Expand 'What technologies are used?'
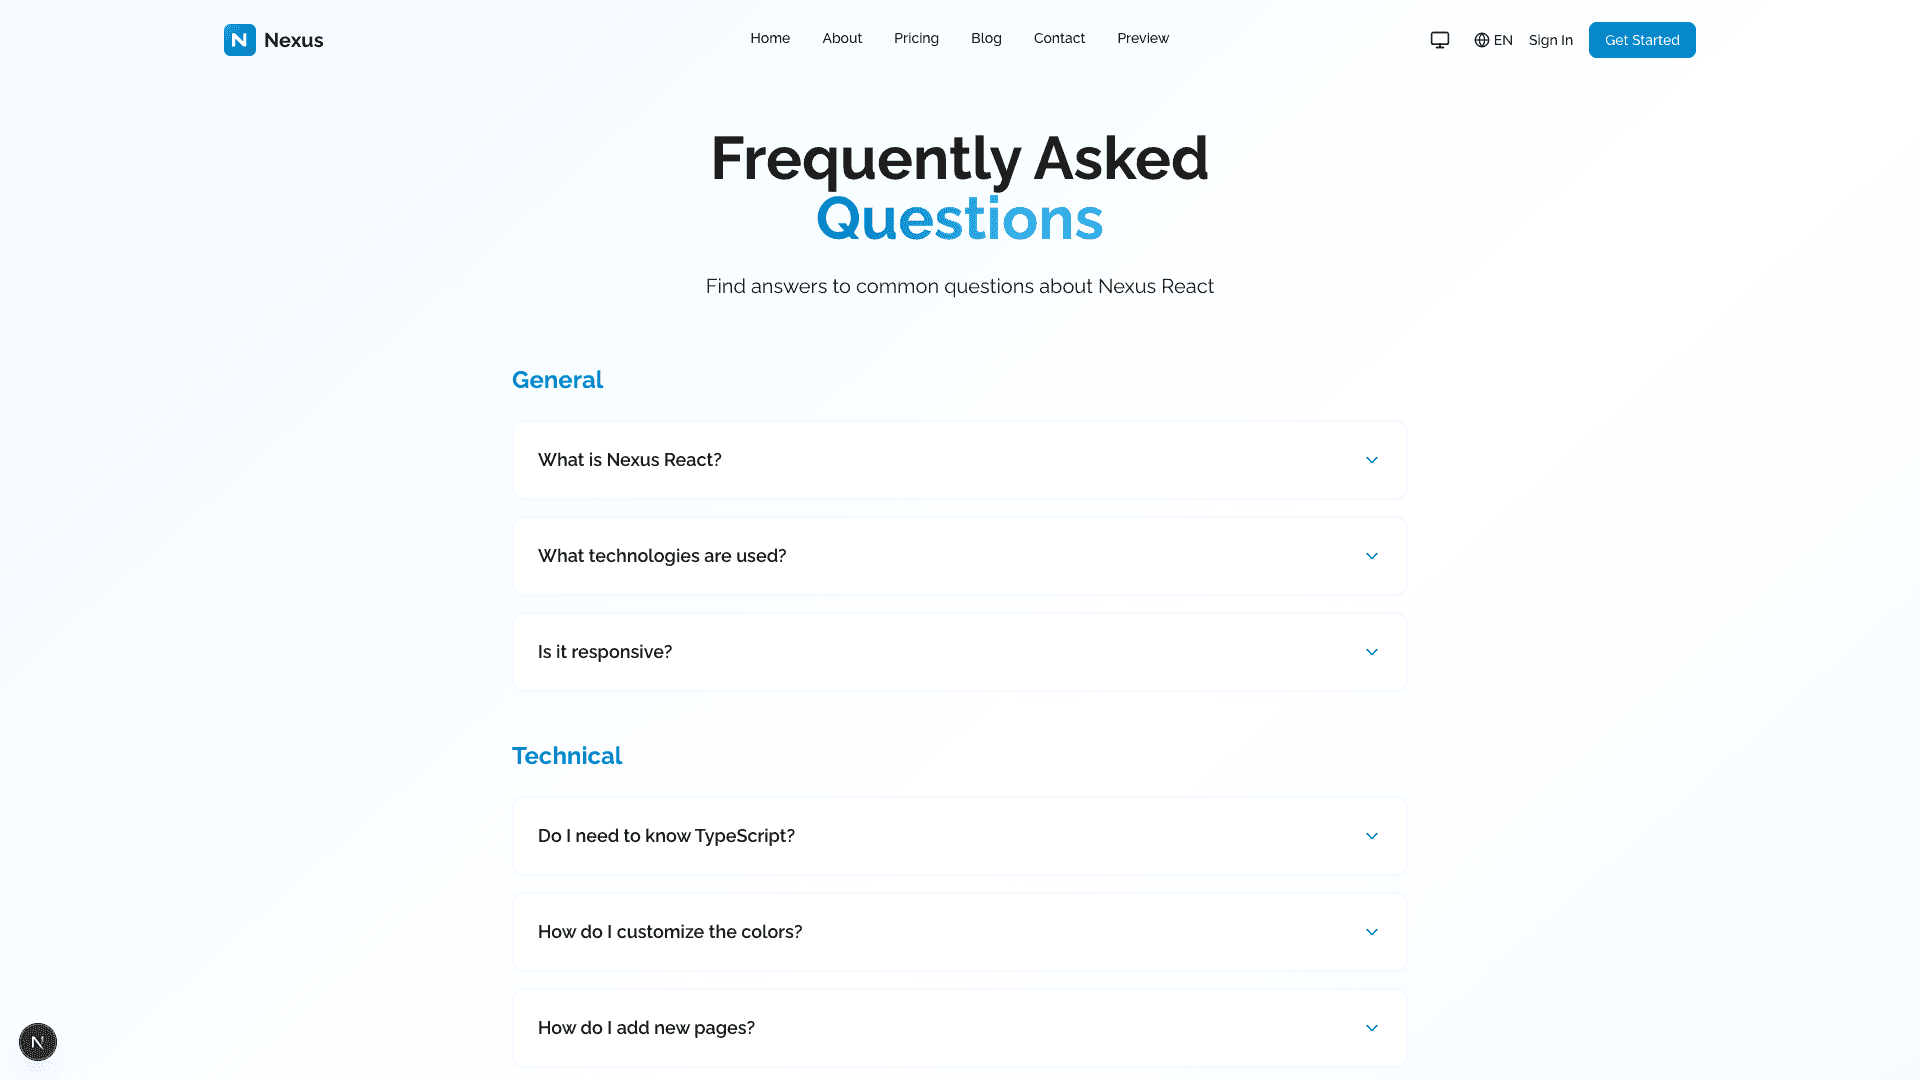1920x1080 pixels. coord(959,556)
